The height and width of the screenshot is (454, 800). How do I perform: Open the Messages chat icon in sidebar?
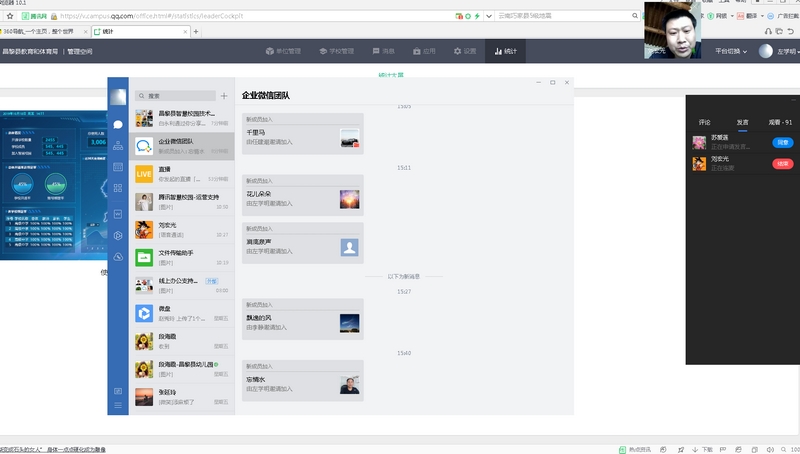pos(118,124)
